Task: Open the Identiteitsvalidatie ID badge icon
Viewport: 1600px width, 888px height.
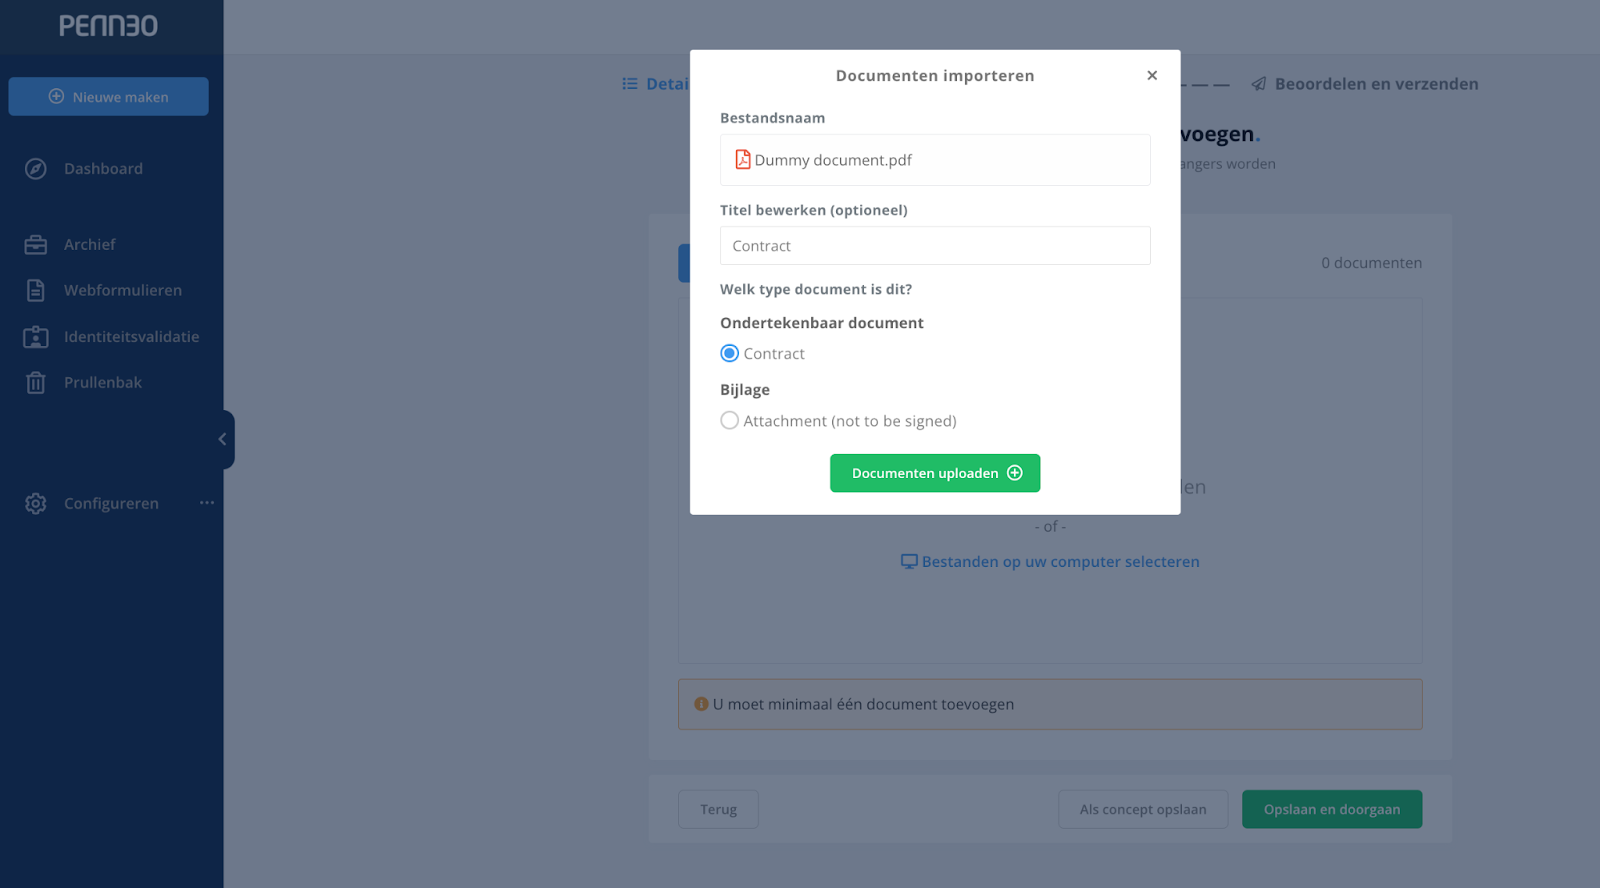Action: pos(36,337)
